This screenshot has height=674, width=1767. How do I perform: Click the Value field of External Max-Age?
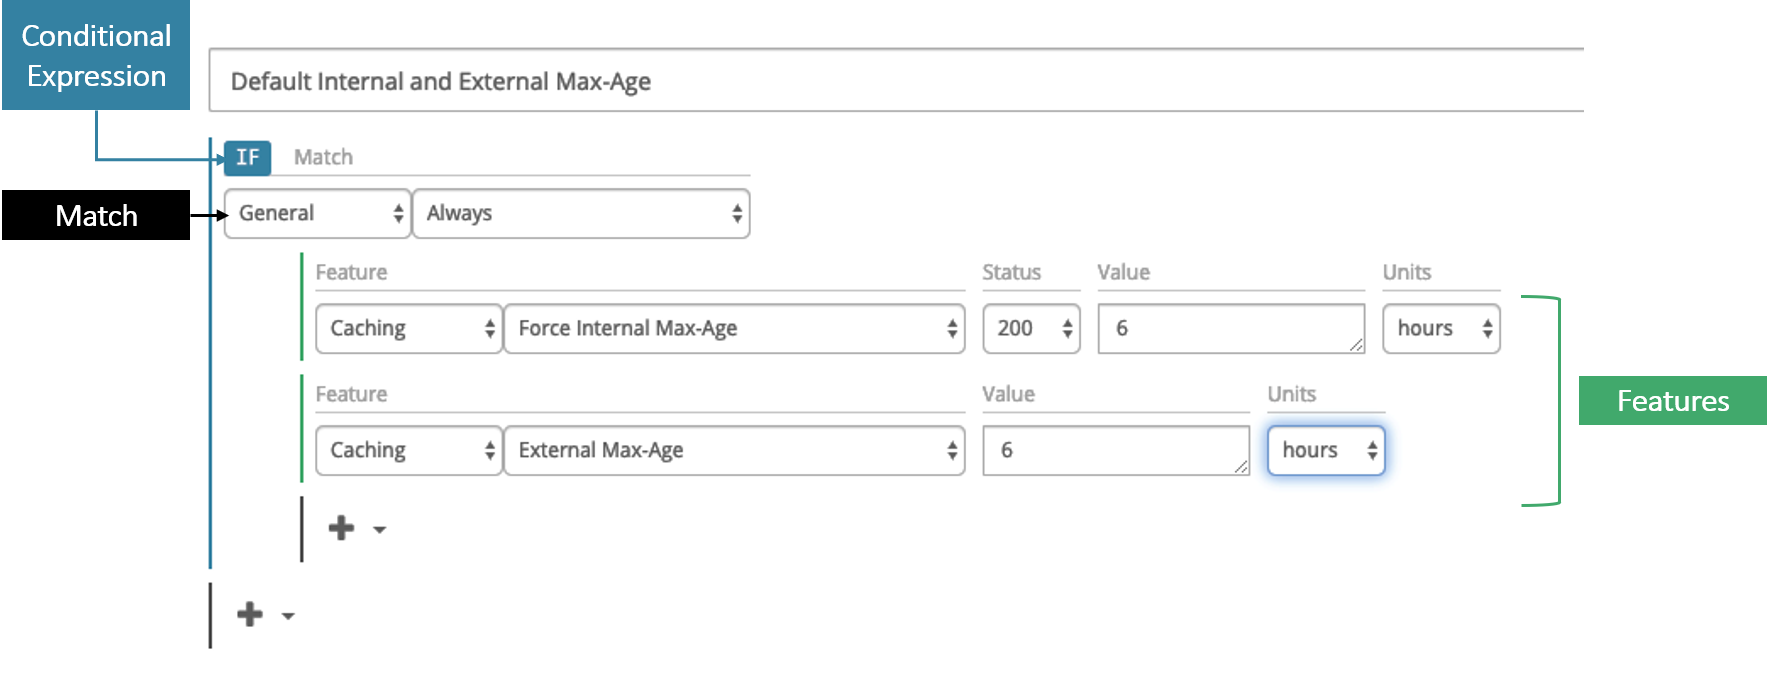point(1116,451)
